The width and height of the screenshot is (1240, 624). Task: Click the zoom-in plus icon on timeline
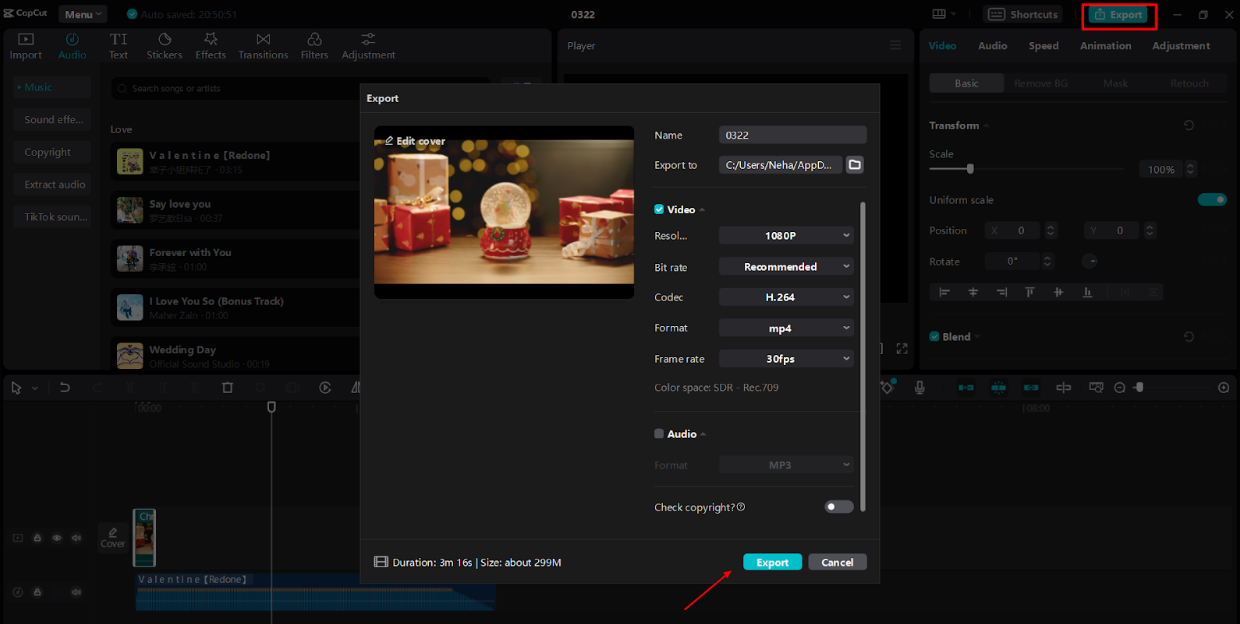click(1223, 388)
